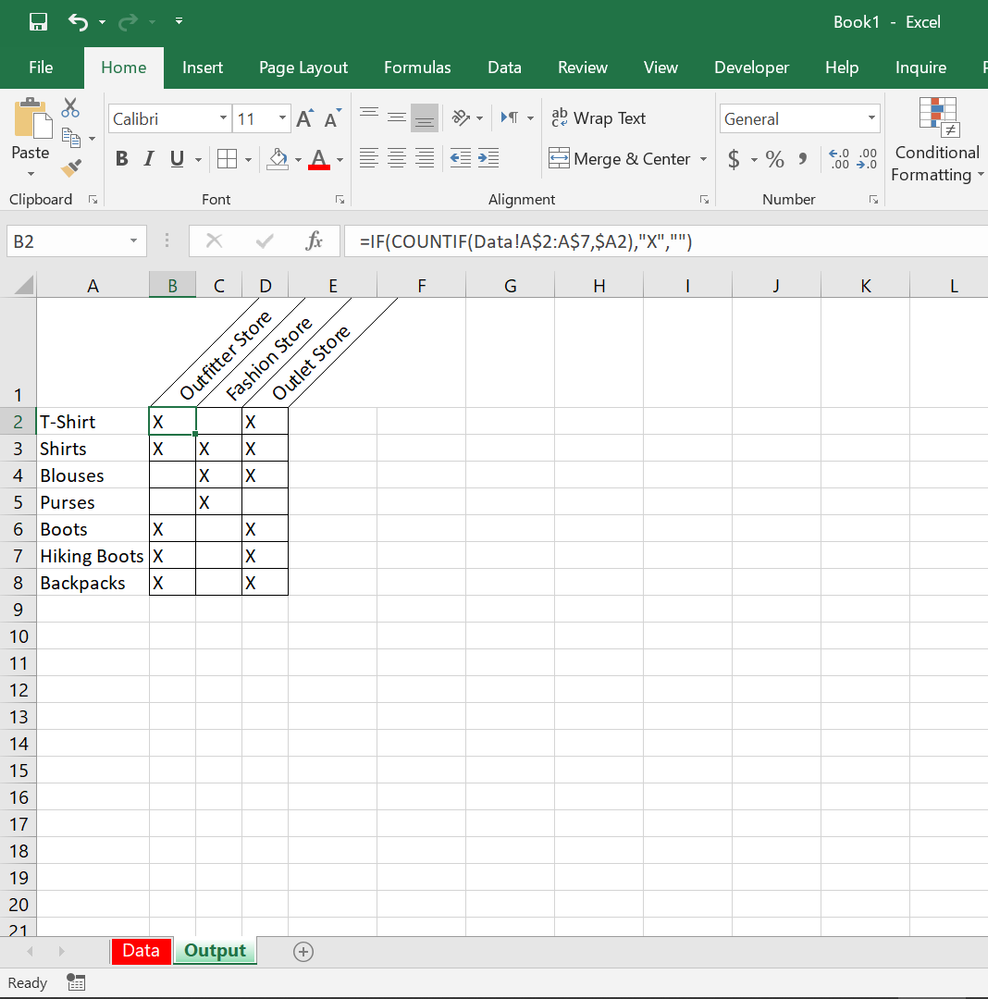Increase the font size
The image size is (988, 999).
coord(304,119)
